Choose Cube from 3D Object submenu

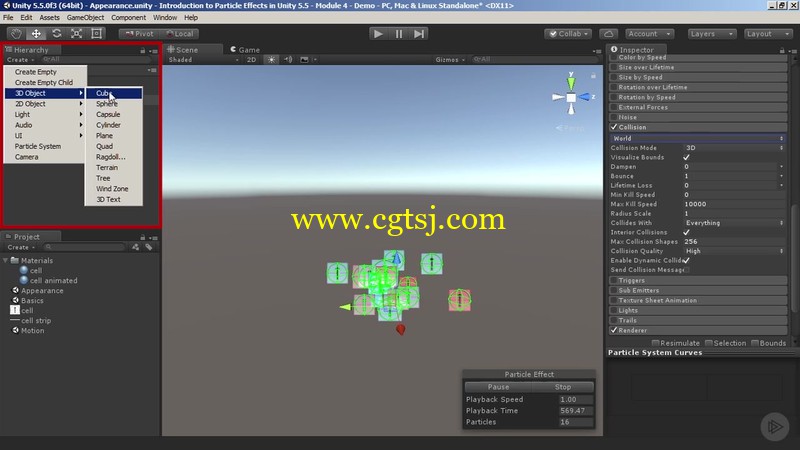(x=114, y=93)
